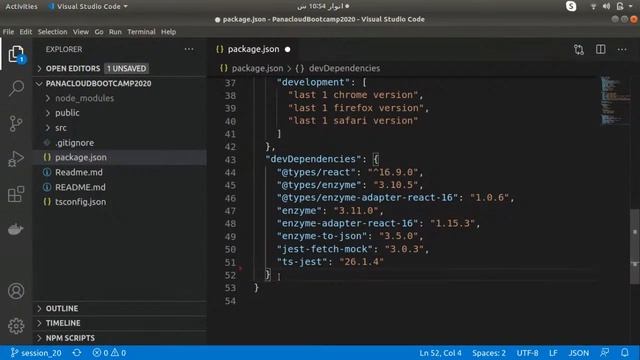Expand the public folder
Image resolution: width=640 pixels, height=360 pixels.
click(48, 113)
